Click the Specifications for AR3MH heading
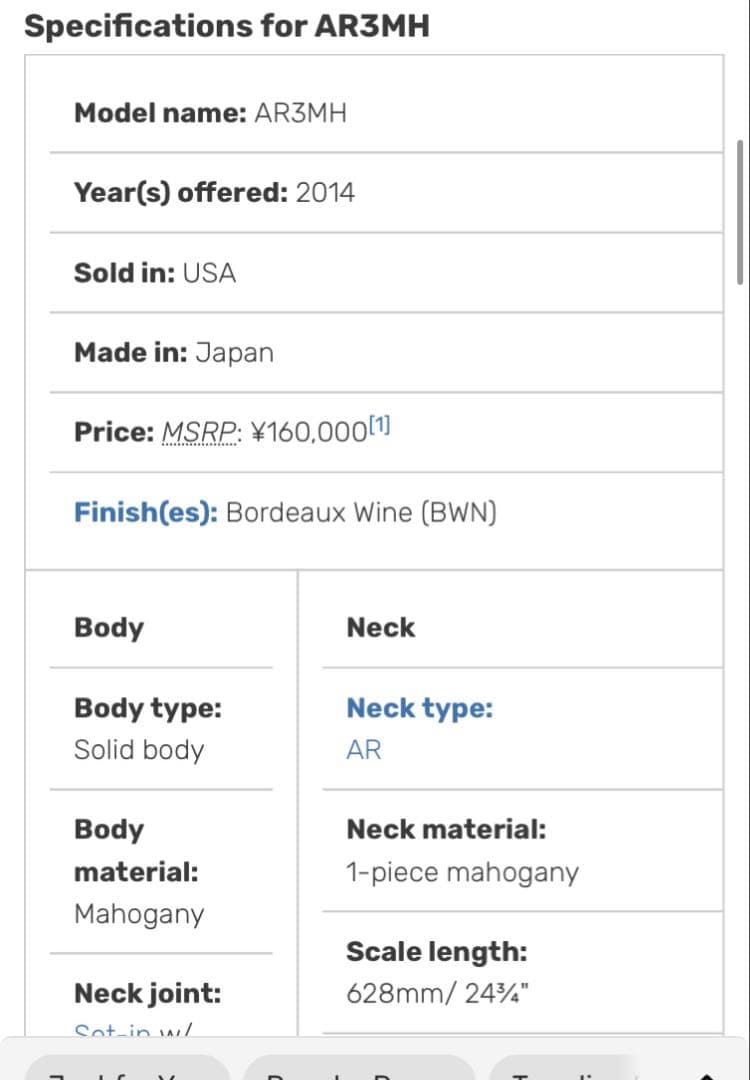 pos(227,26)
